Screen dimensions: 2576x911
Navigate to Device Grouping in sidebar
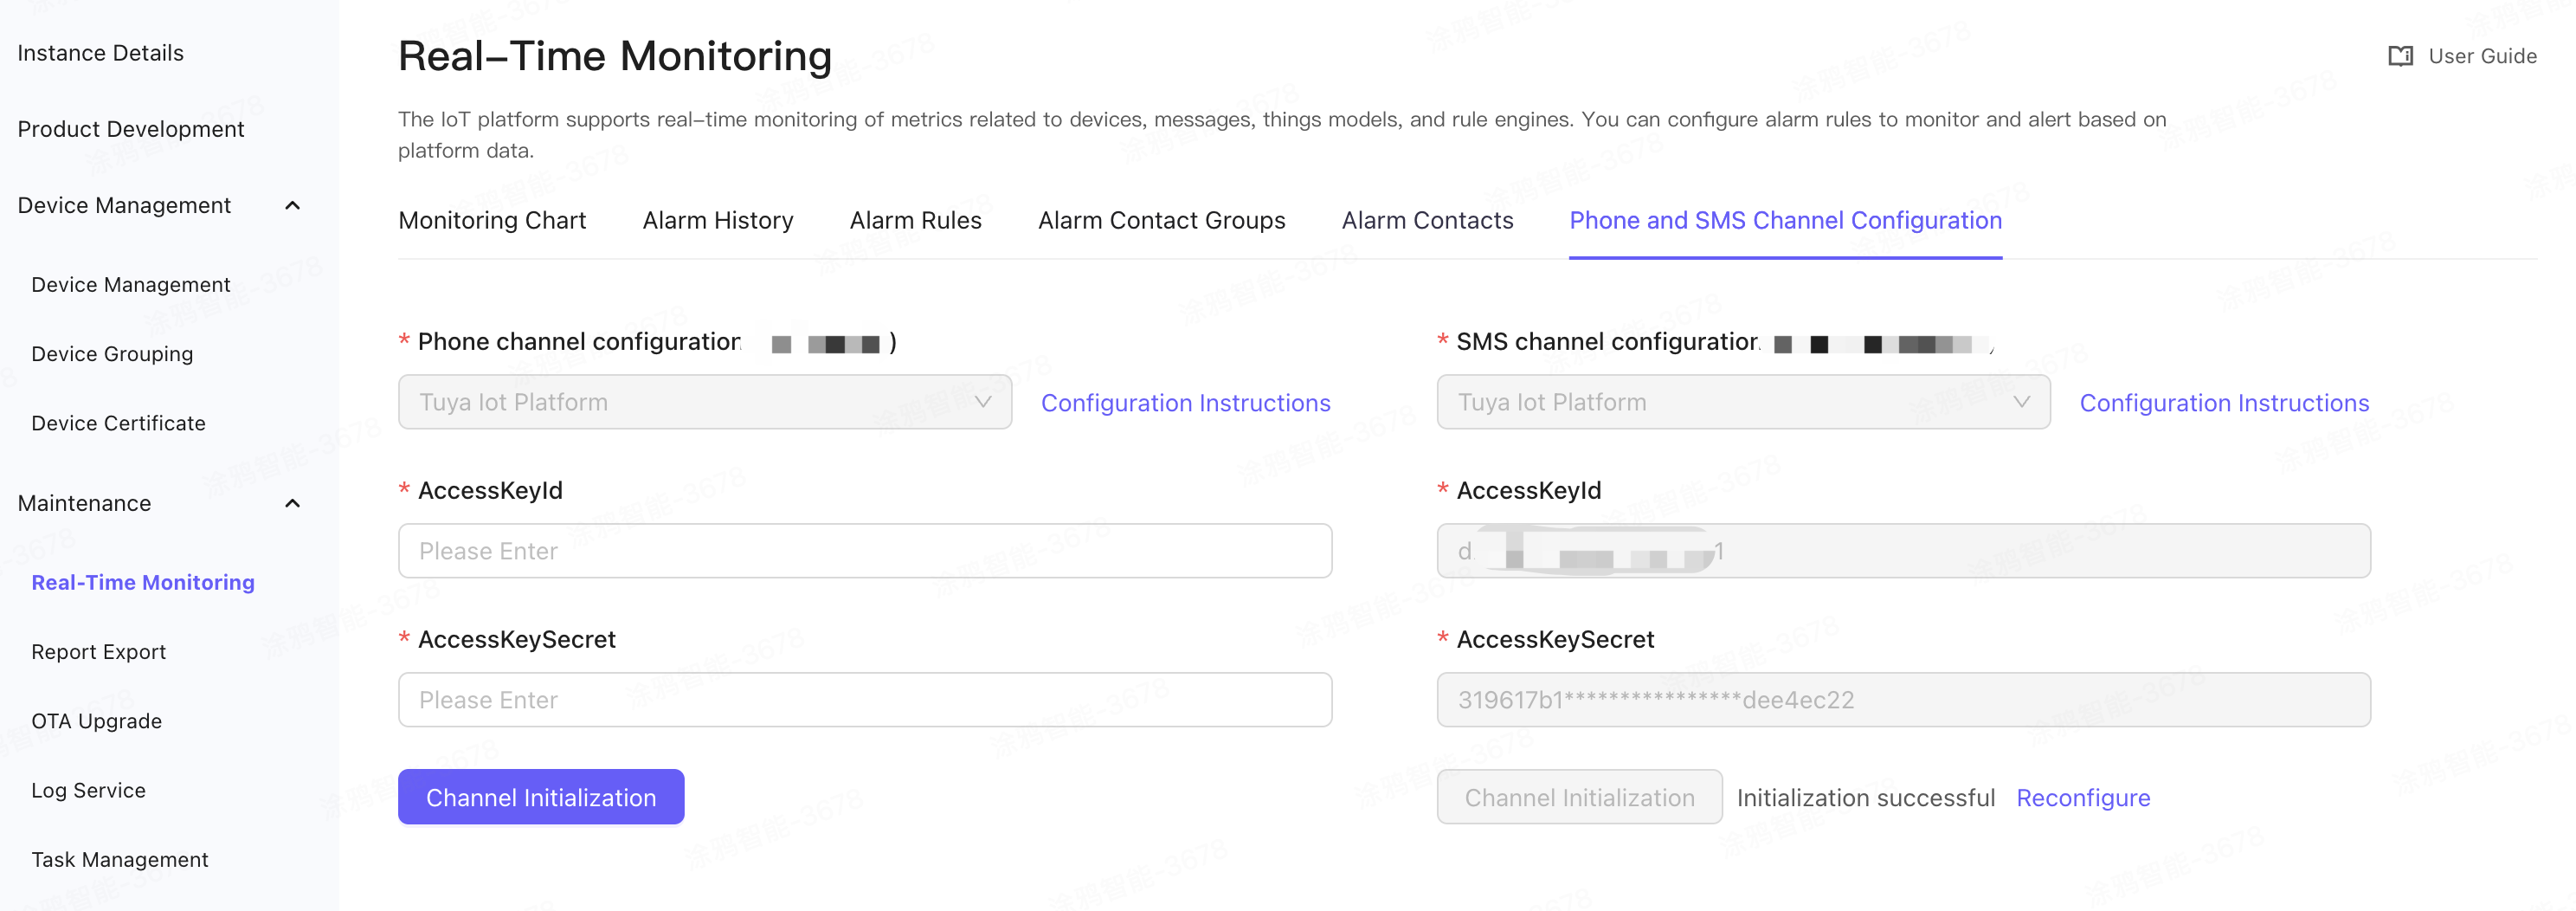112,353
